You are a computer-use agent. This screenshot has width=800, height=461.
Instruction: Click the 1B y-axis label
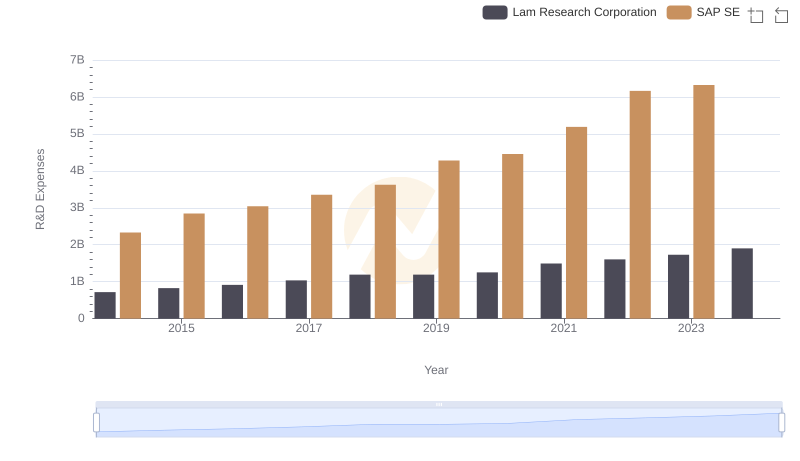(77, 281)
